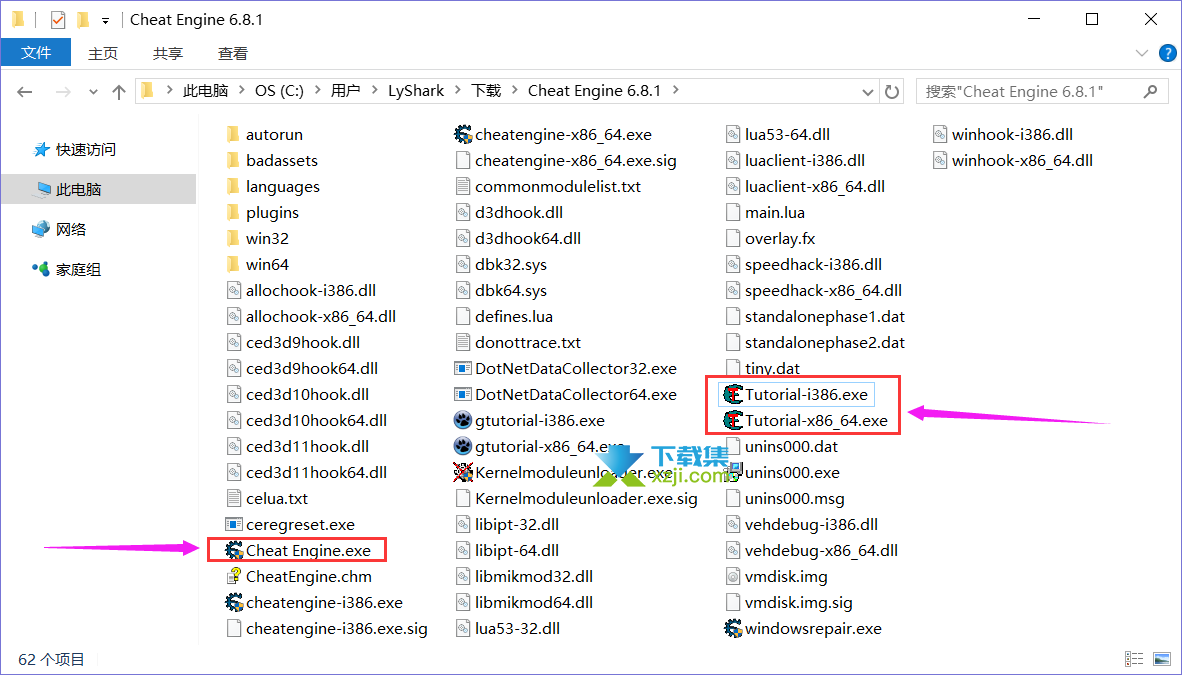Open the 共享 ribbon tab

pyautogui.click(x=167, y=54)
